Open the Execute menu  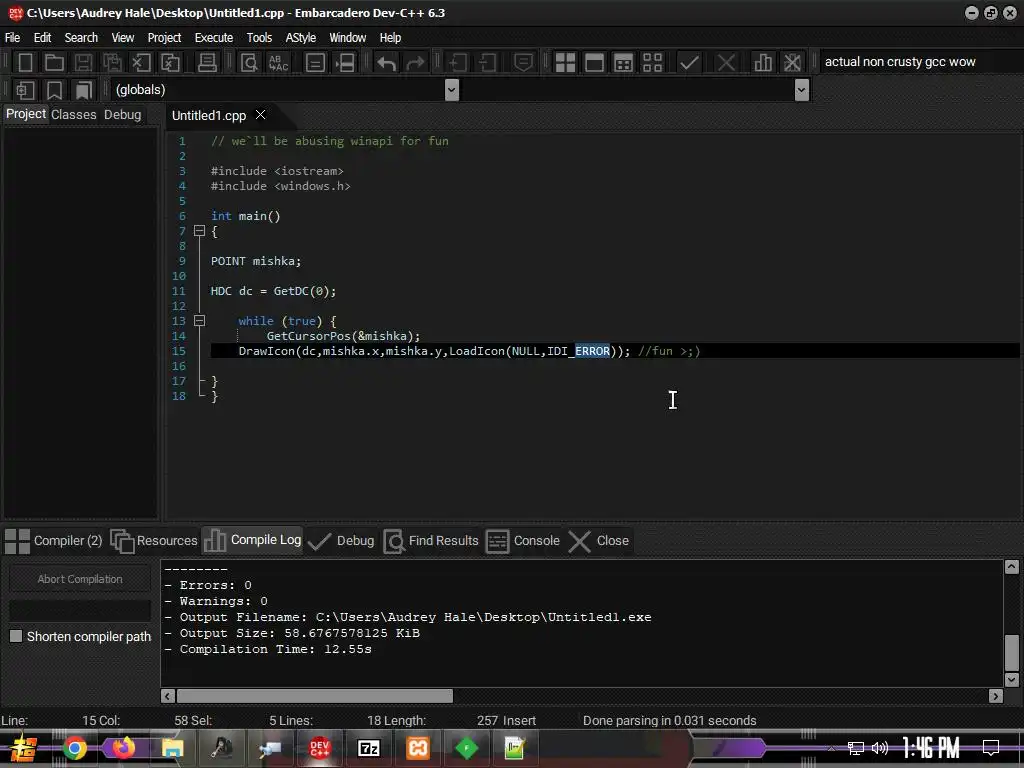pyautogui.click(x=214, y=37)
